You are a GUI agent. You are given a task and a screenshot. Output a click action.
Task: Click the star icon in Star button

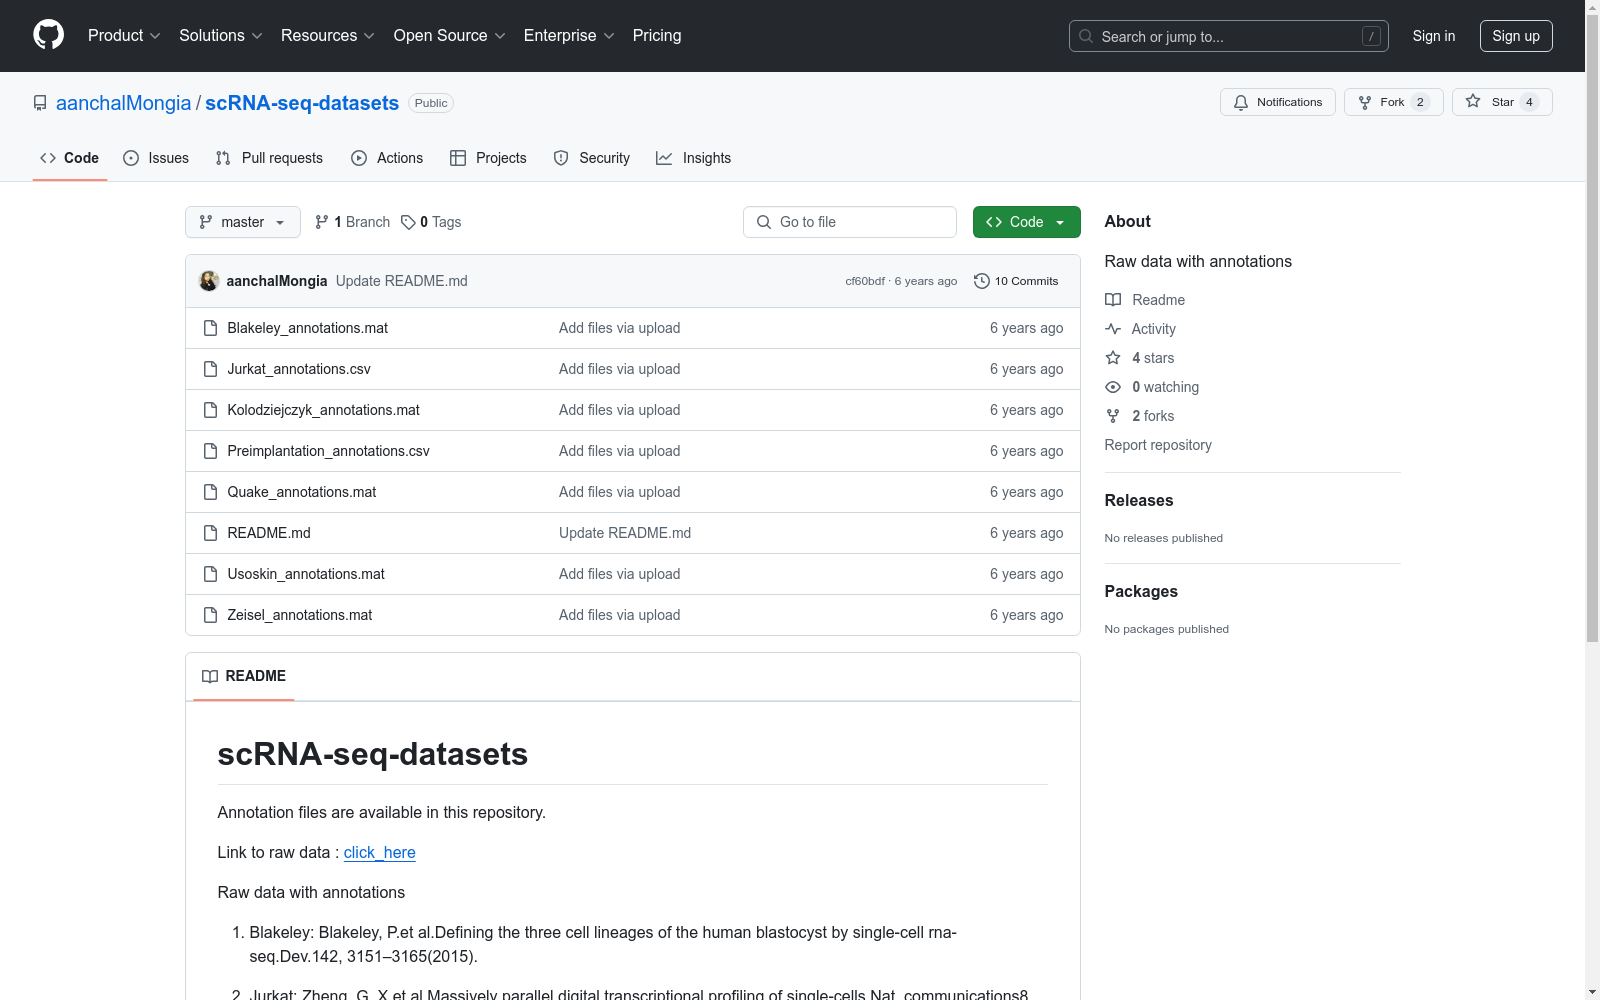point(1473,101)
